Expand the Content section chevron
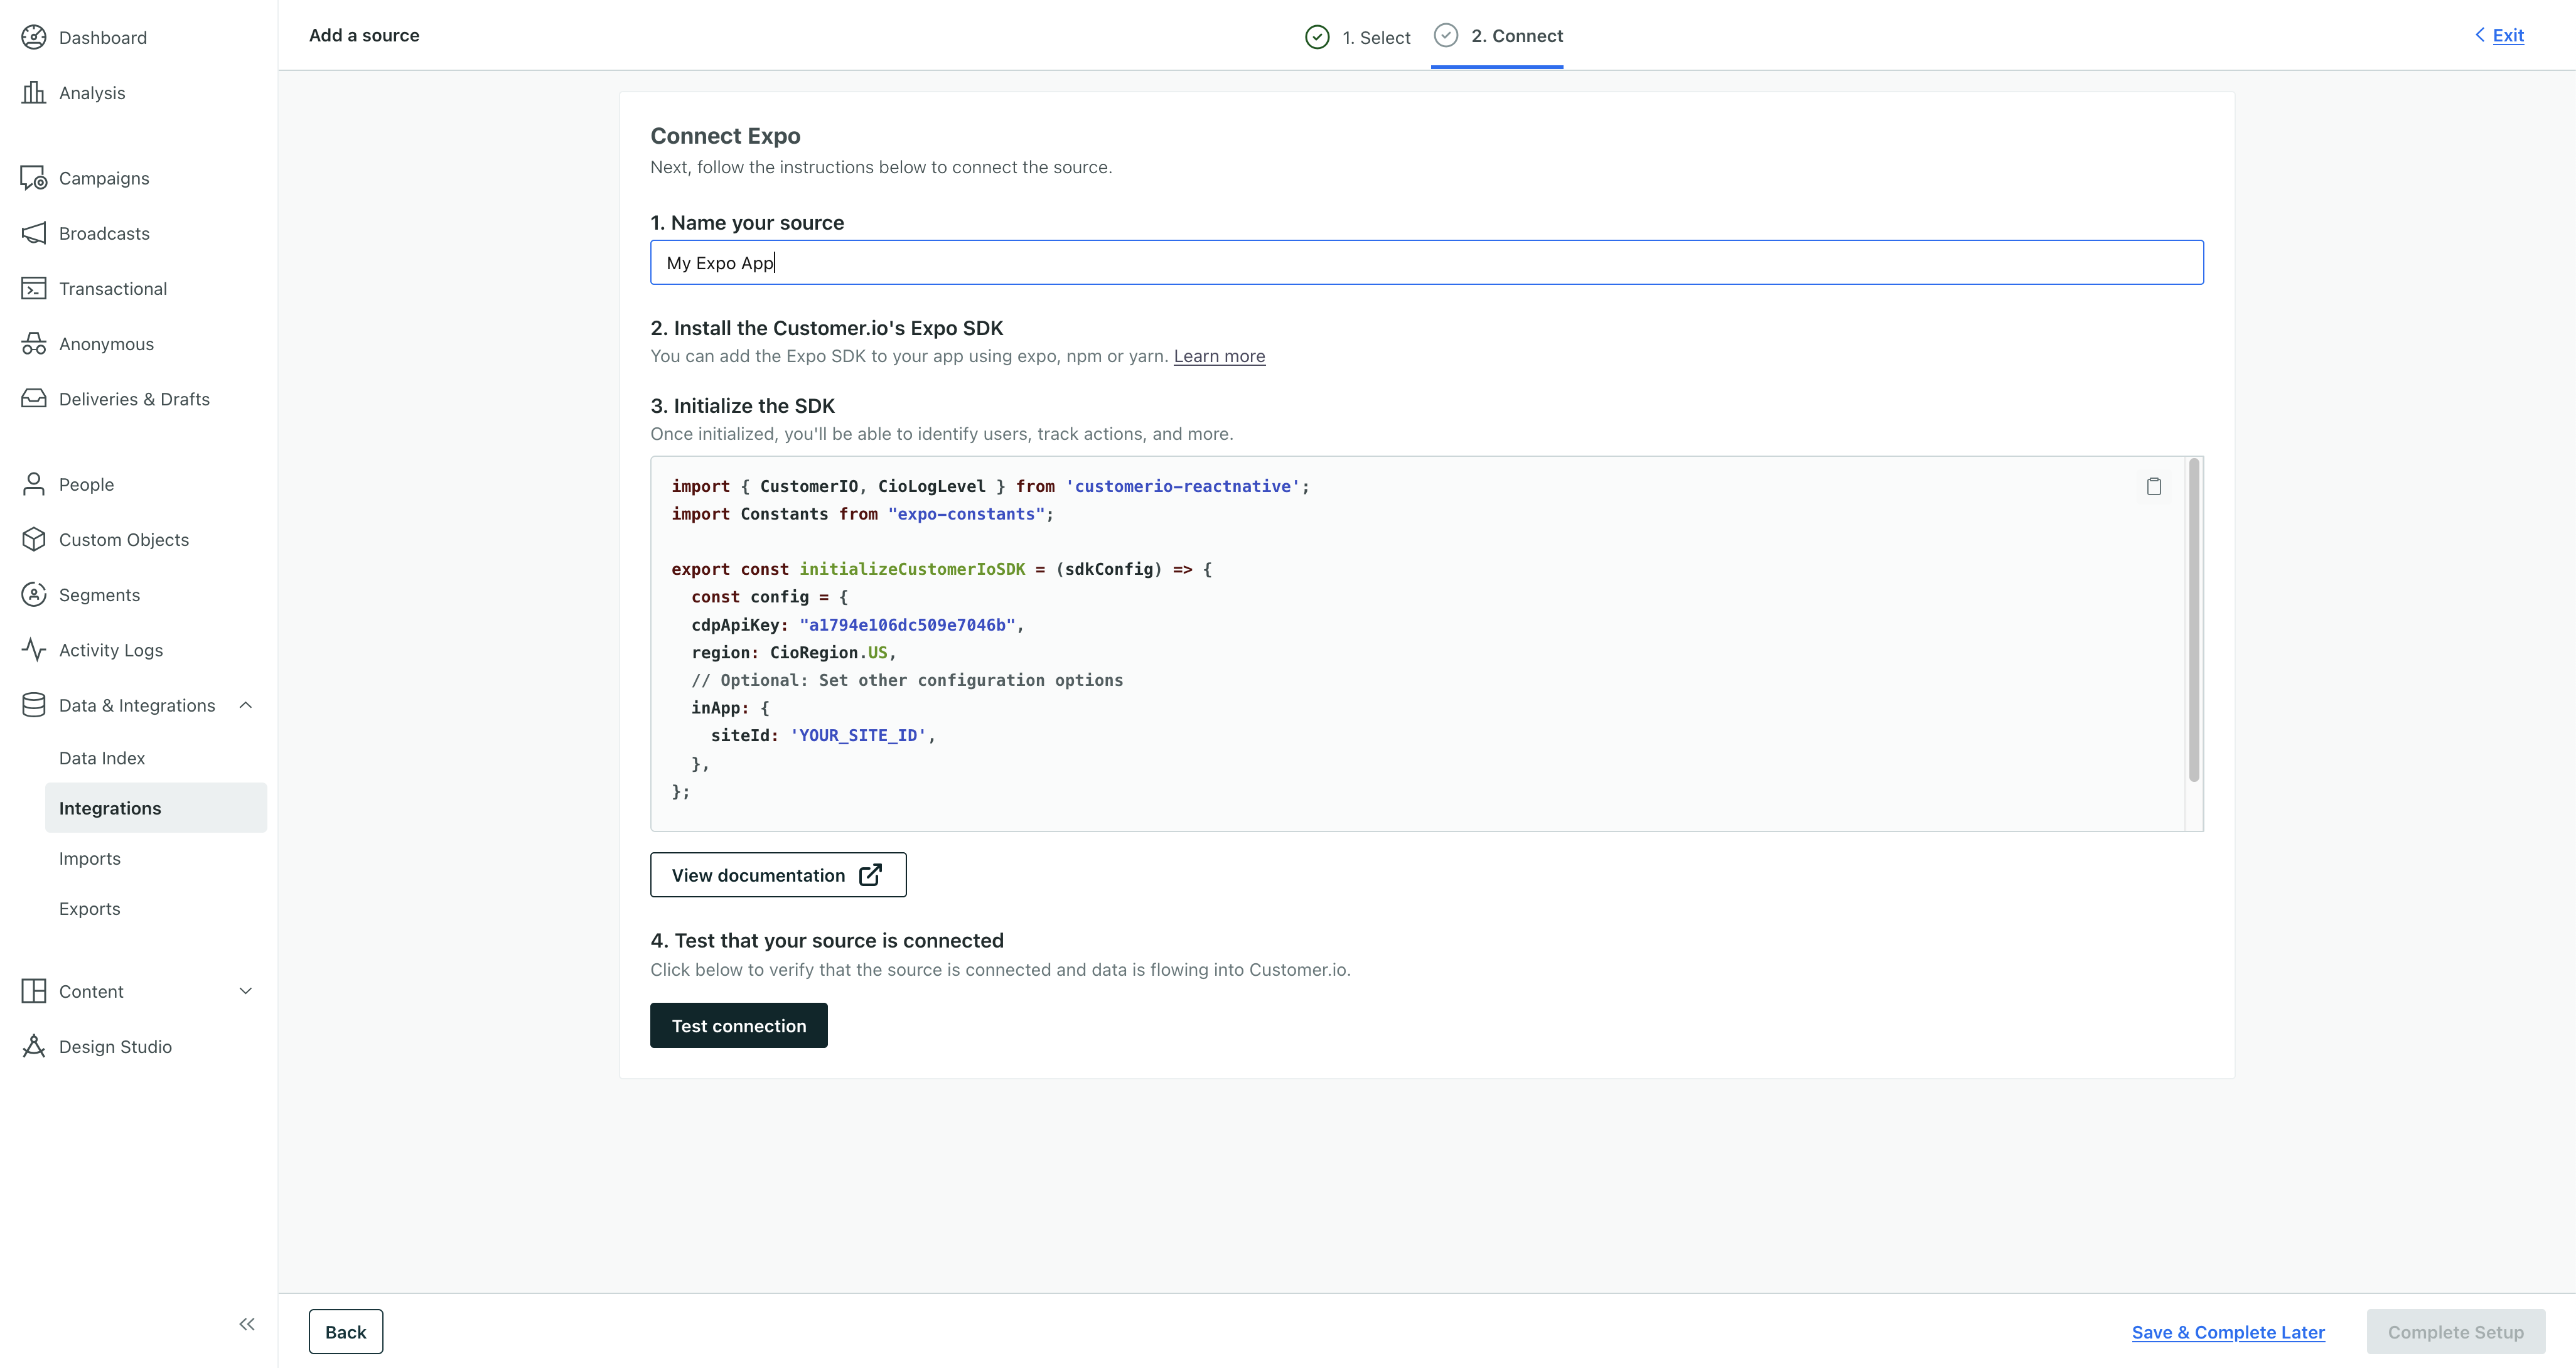This screenshot has height=1368, width=2576. point(246,991)
